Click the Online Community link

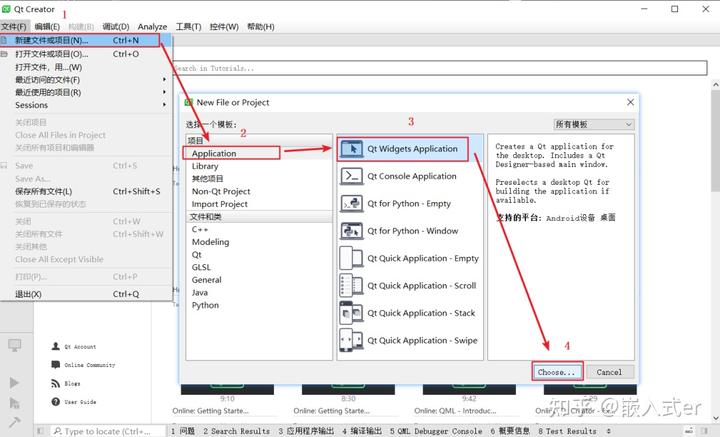[90, 365]
